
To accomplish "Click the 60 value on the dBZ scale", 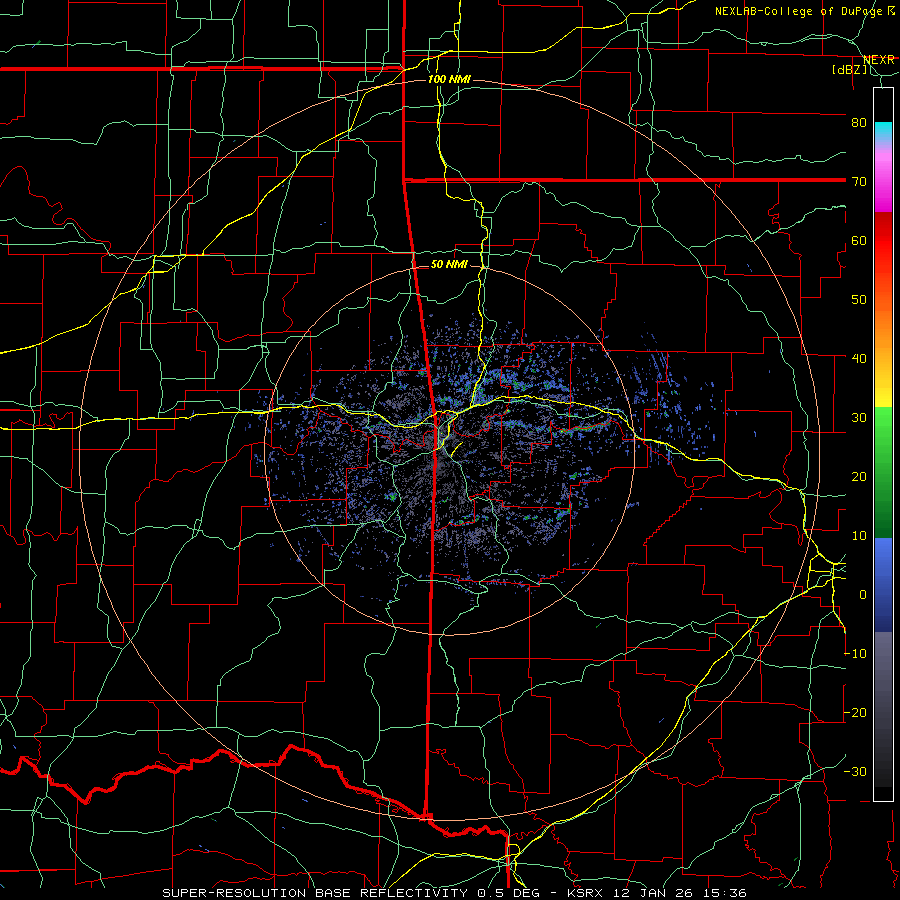I will pyautogui.click(x=859, y=240).
